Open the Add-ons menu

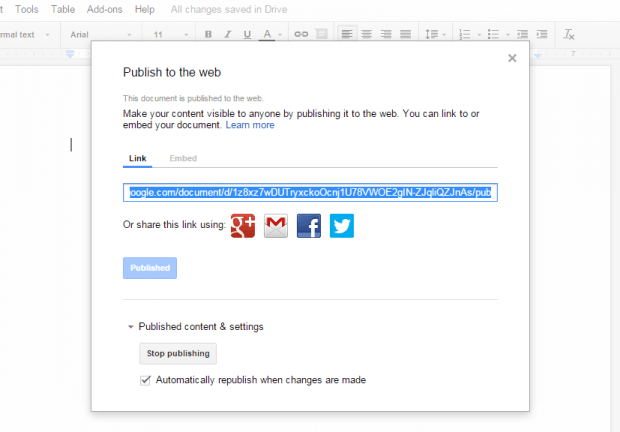coord(103,9)
